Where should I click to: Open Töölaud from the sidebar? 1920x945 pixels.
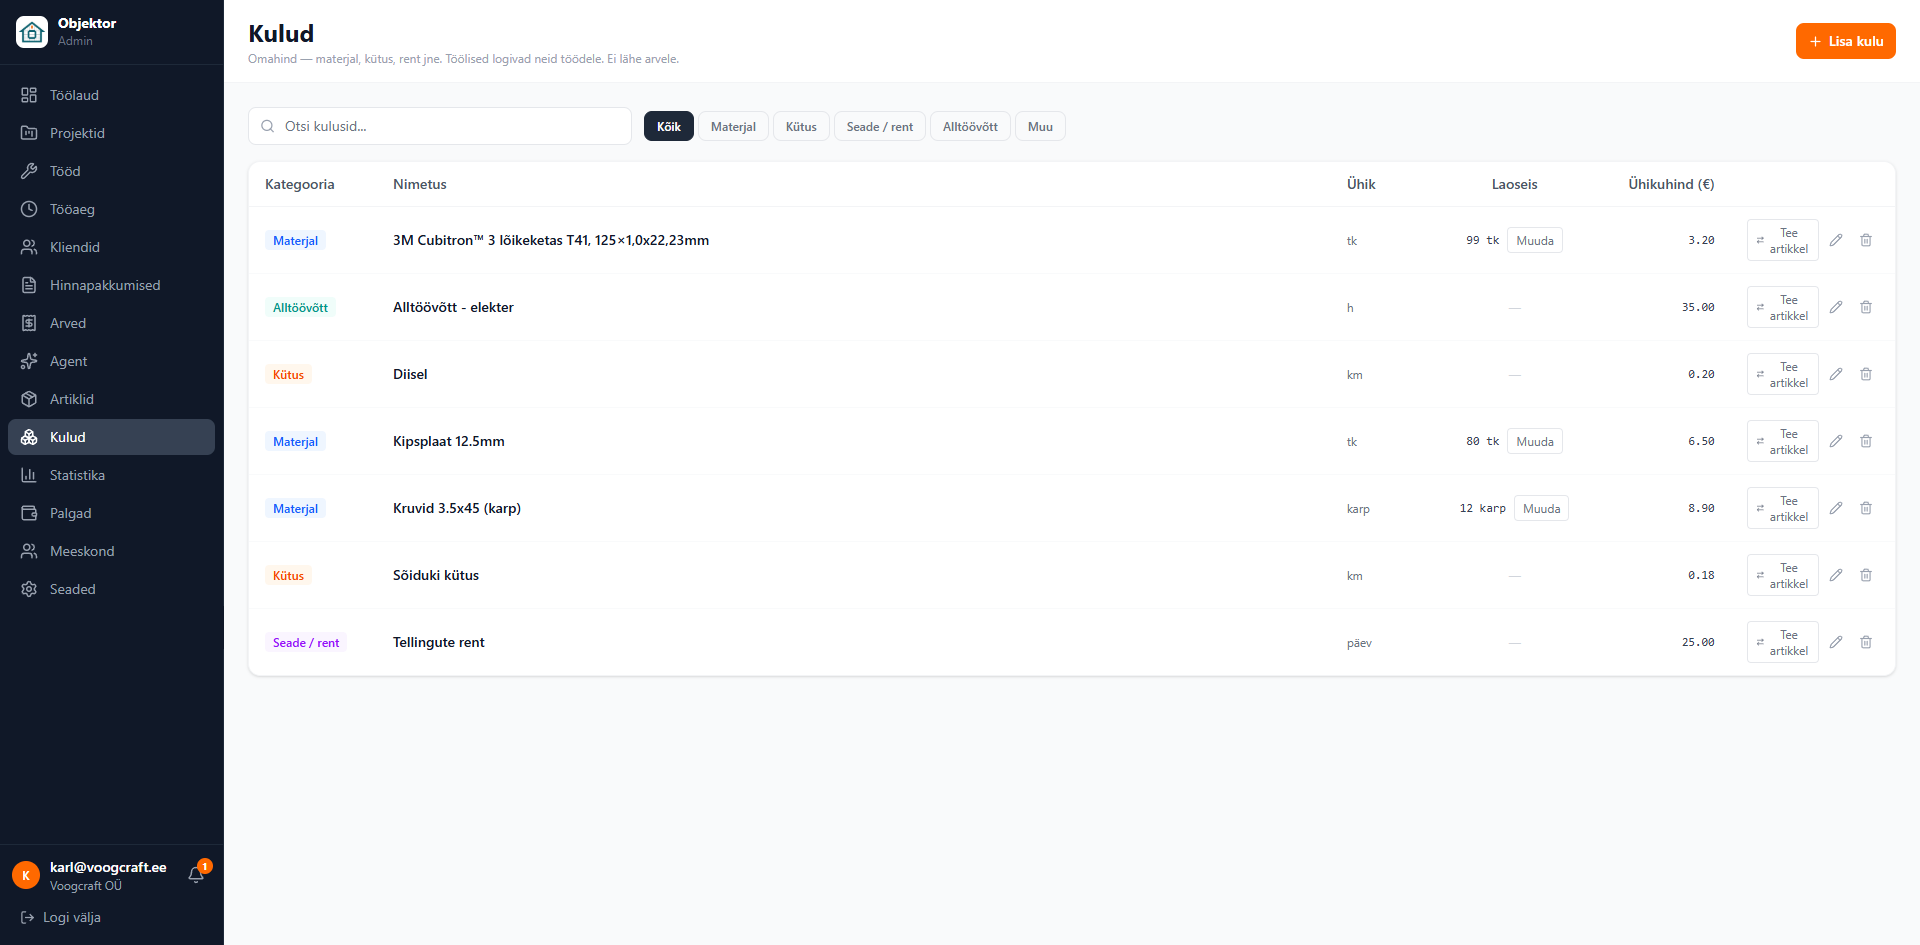coord(111,95)
